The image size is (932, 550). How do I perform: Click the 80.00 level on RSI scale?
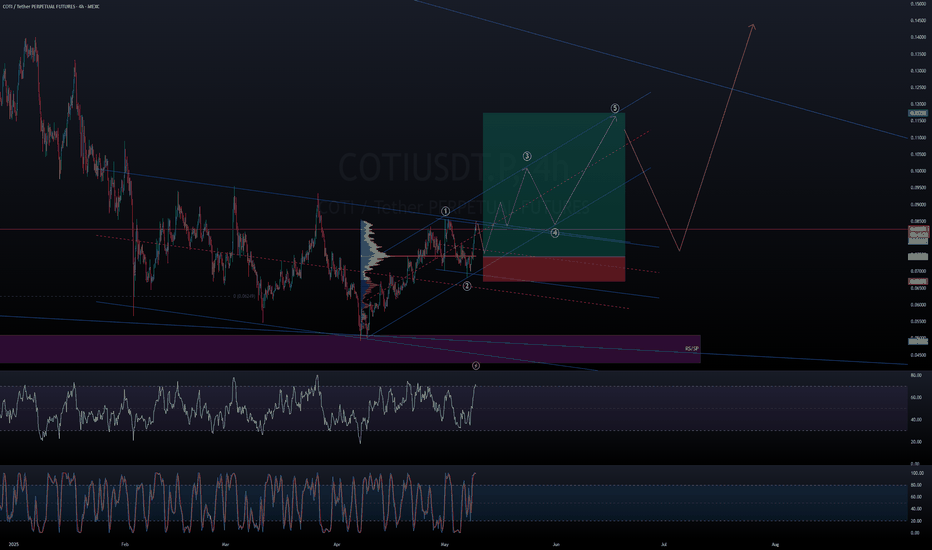point(917,376)
